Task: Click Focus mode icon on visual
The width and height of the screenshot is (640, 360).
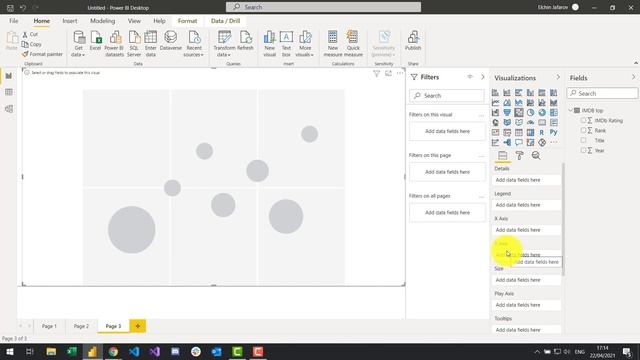Action: 388,73
